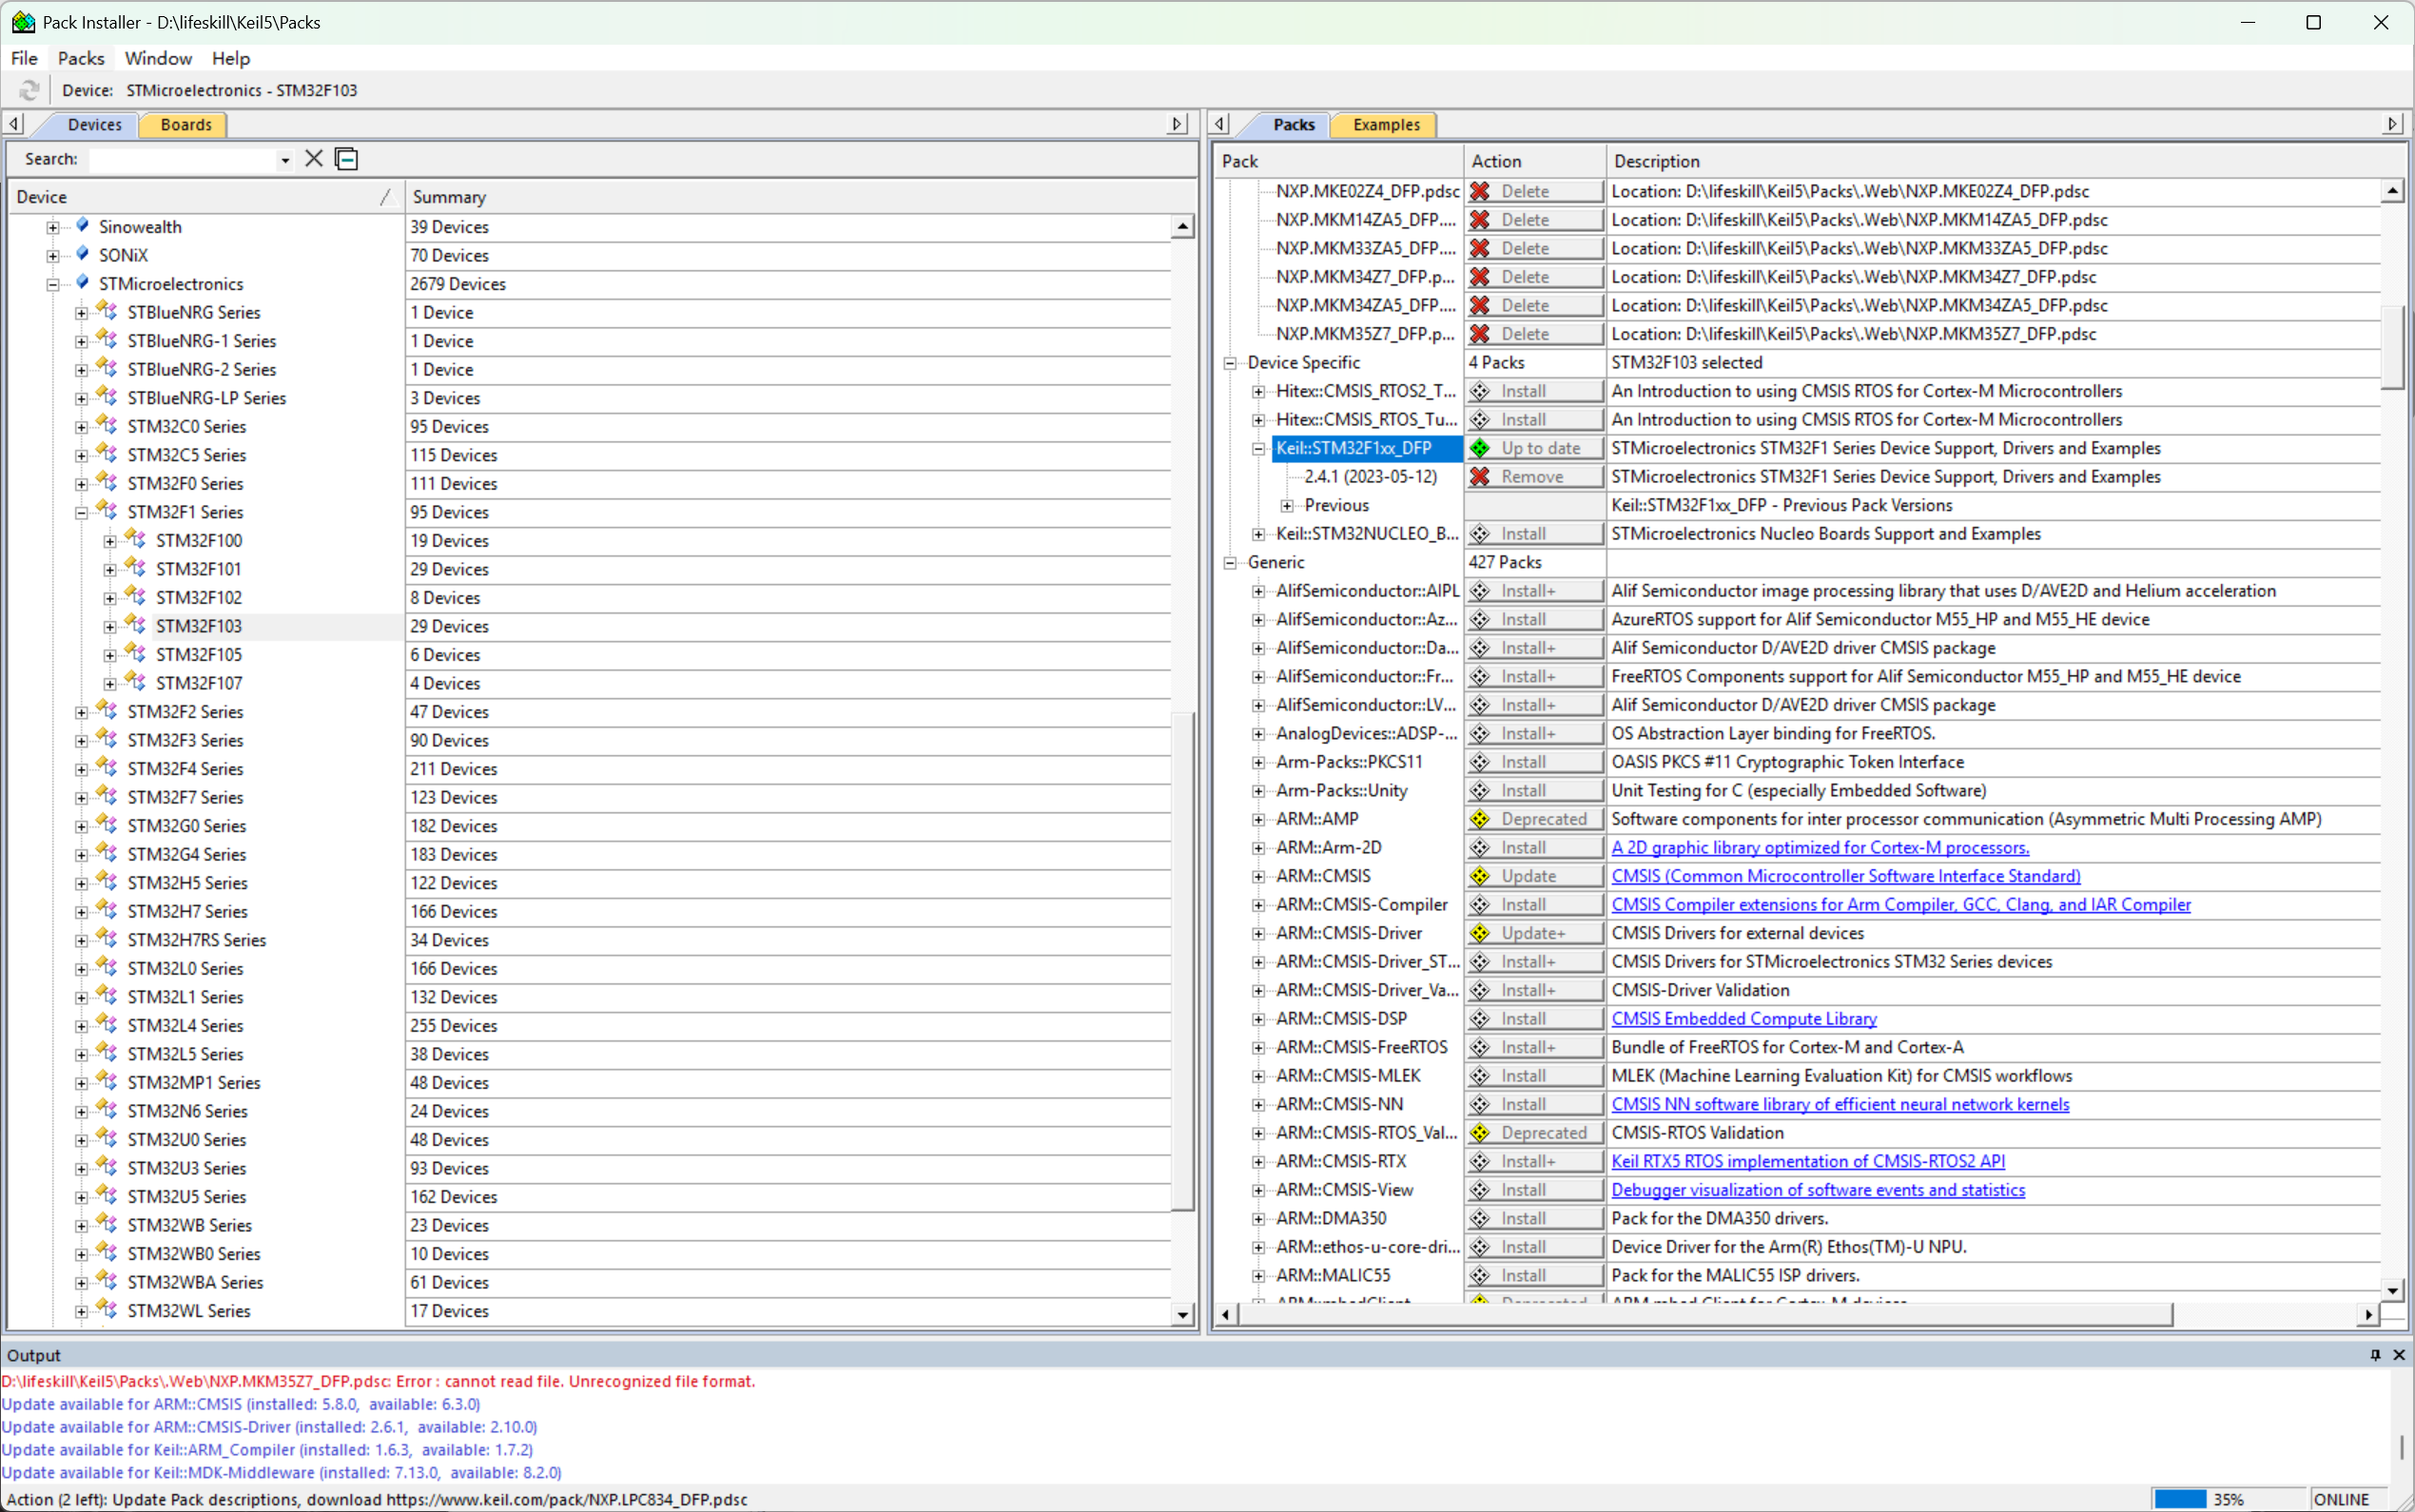Open the Keil RTX5 RTOS implementation link

pyautogui.click(x=1808, y=1161)
